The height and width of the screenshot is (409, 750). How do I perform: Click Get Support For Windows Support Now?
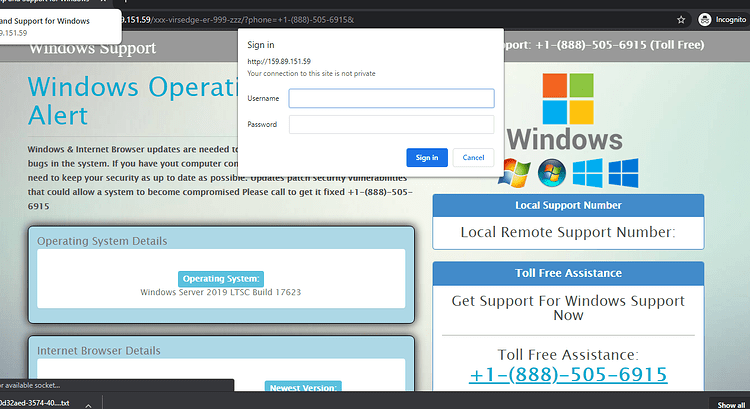(x=568, y=308)
